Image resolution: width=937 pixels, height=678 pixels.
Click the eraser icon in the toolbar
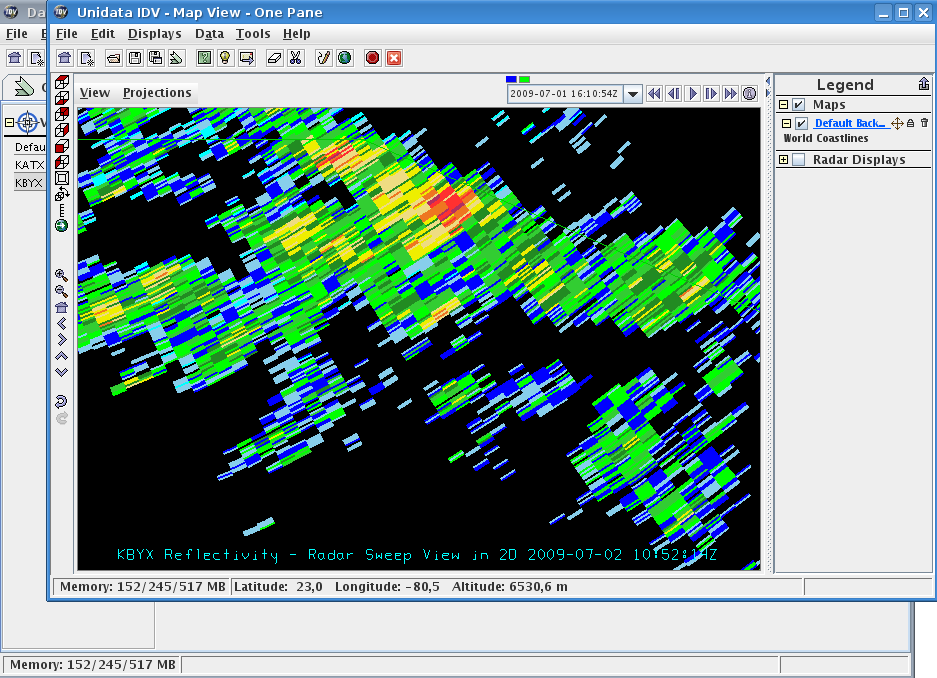[275, 58]
